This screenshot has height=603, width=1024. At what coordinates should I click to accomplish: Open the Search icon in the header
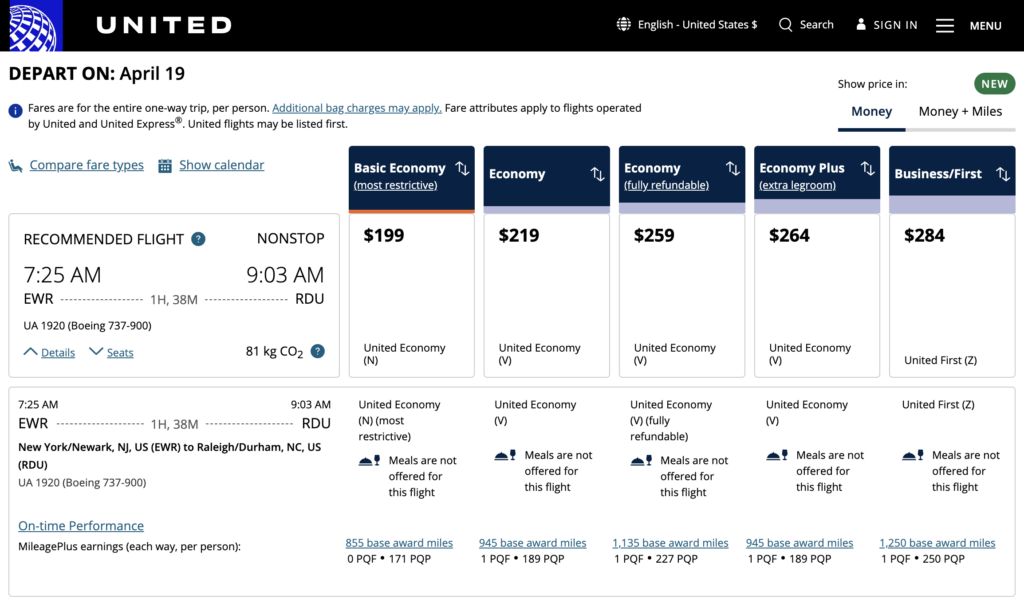pyautogui.click(x=786, y=24)
